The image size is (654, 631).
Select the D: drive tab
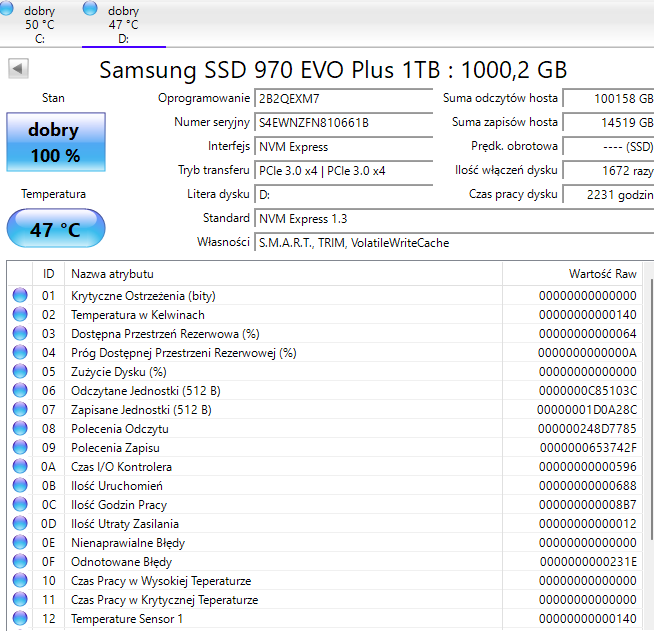point(123,24)
